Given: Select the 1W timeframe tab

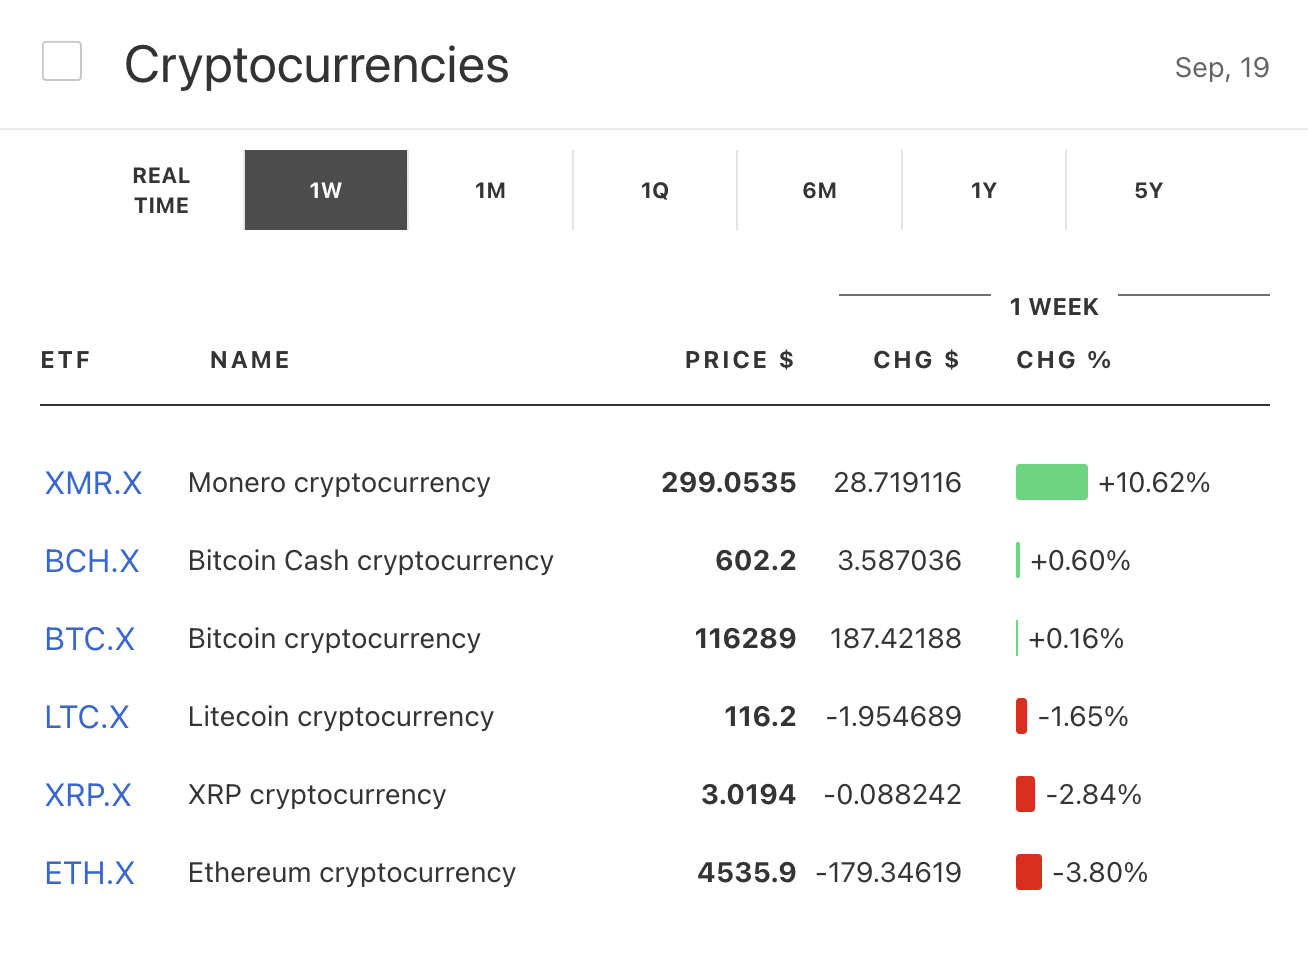Looking at the screenshot, I should tap(326, 190).
